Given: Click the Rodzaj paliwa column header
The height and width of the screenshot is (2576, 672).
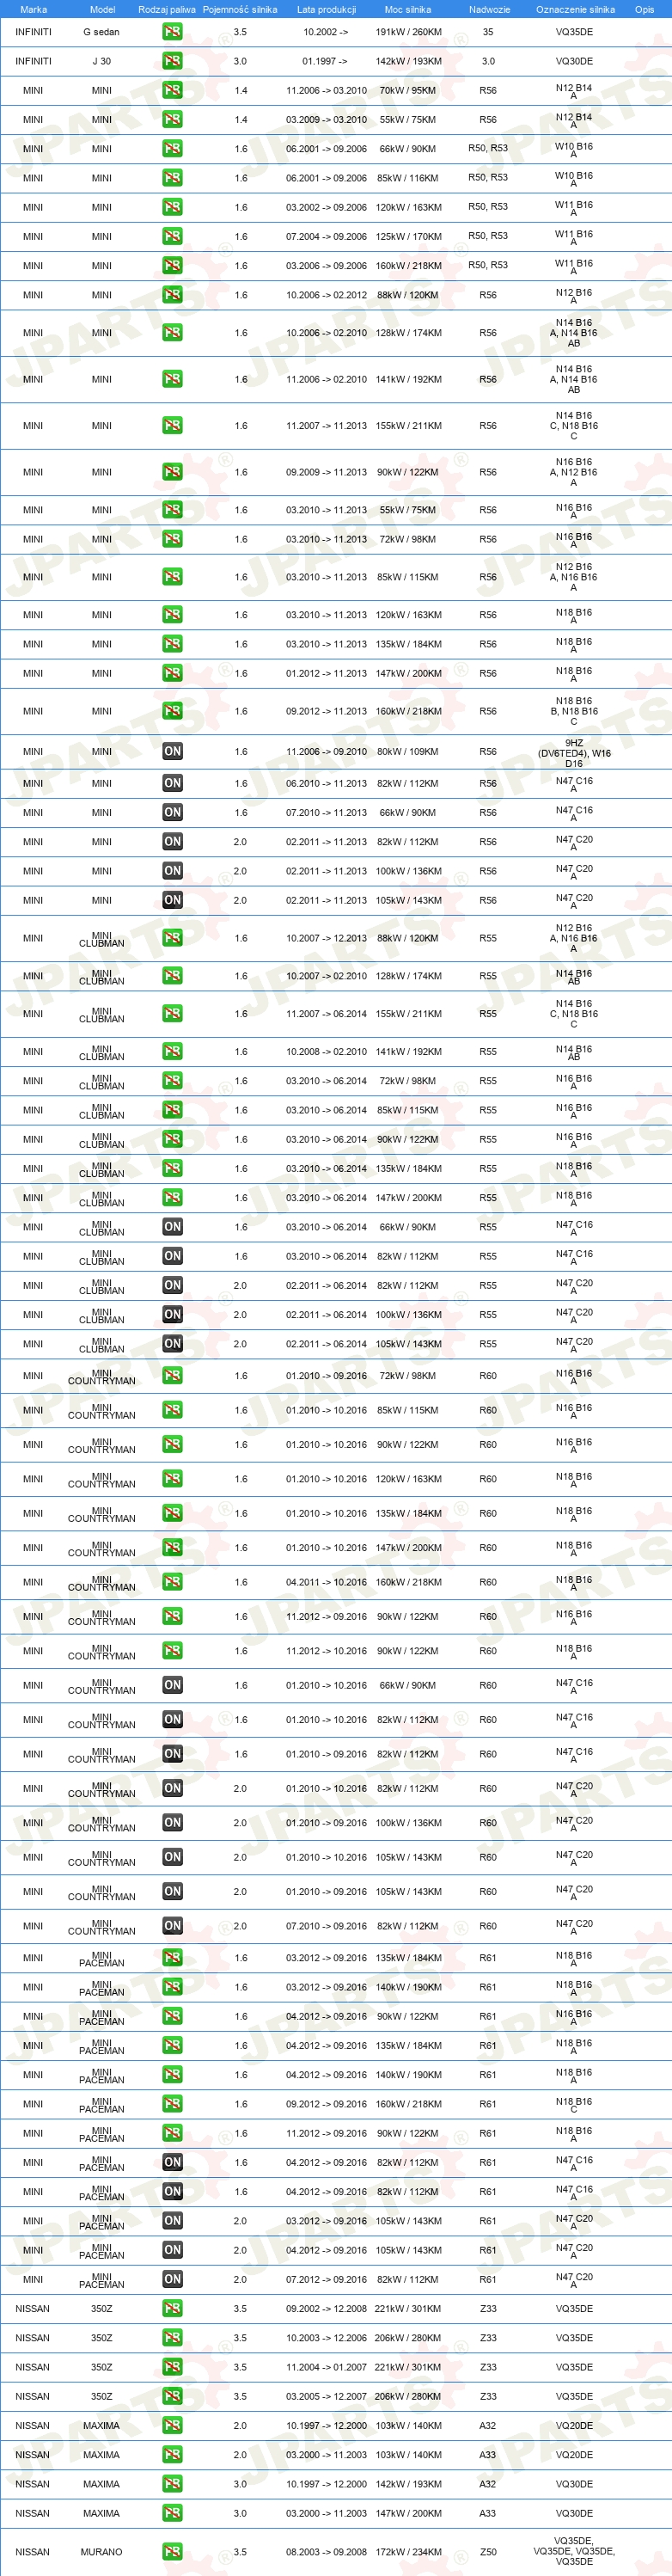Looking at the screenshot, I should coord(167,9).
